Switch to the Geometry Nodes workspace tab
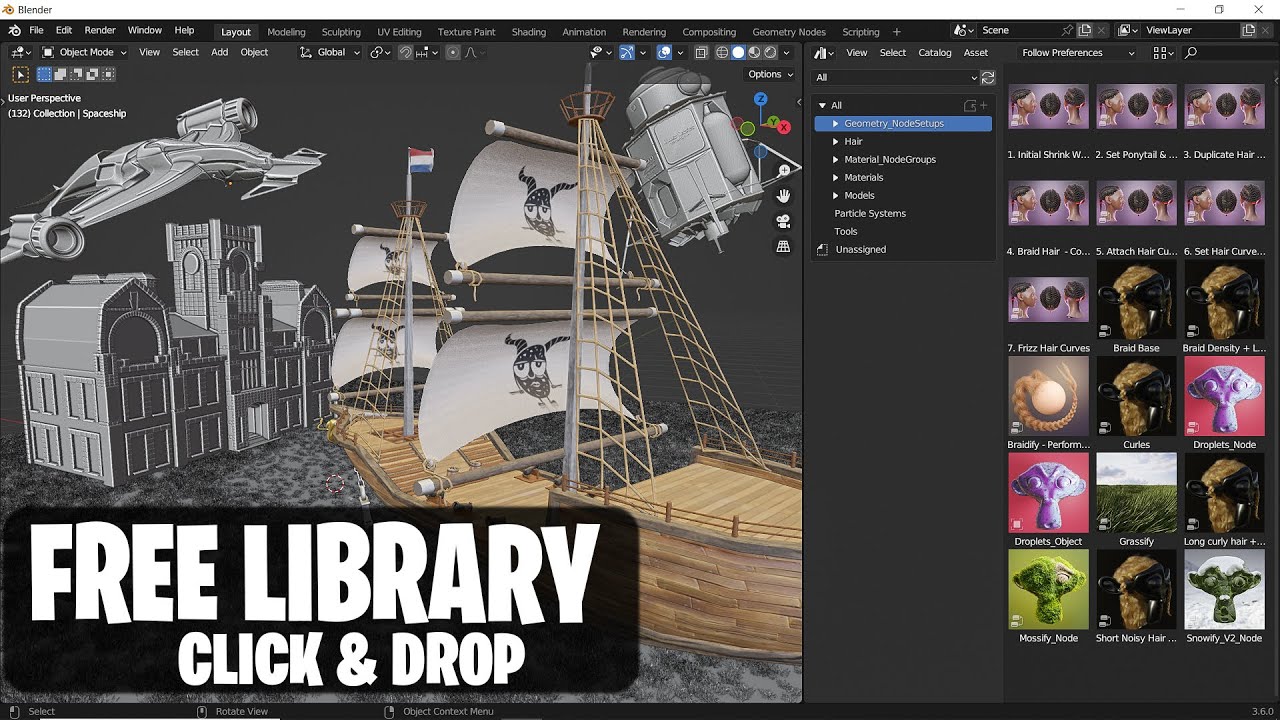 789,32
